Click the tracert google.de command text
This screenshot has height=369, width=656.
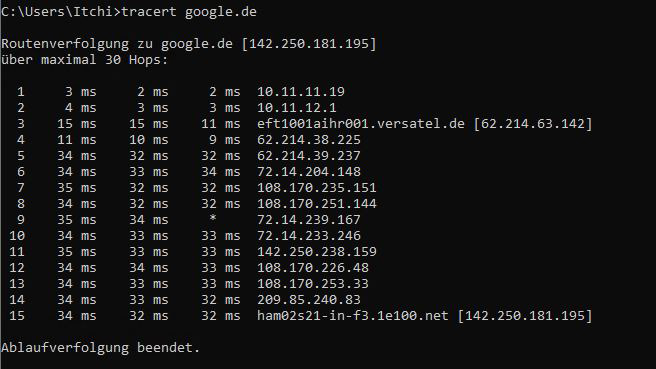pyautogui.click(x=189, y=12)
